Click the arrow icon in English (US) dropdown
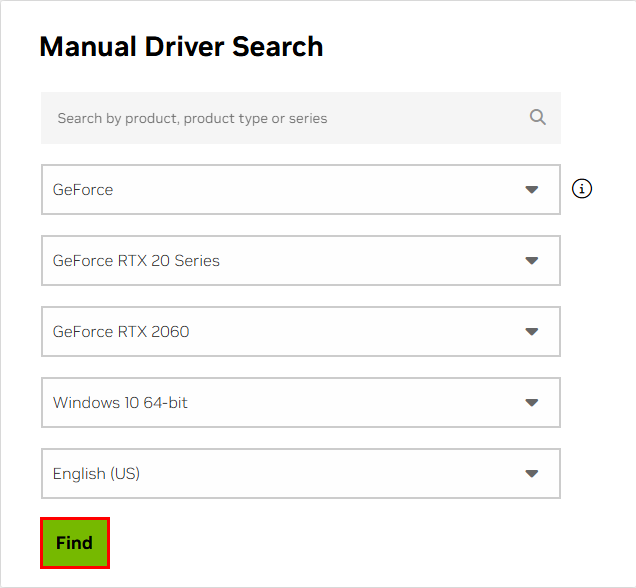This screenshot has width=636, height=588. (x=532, y=474)
